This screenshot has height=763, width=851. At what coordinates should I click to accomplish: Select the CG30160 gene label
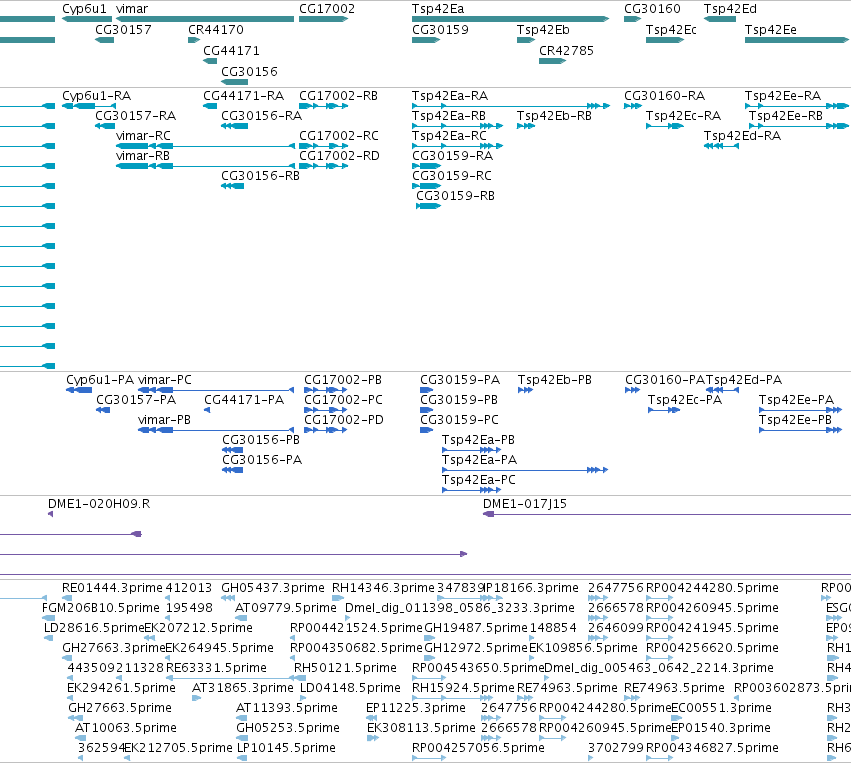click(x=652, y=9)
